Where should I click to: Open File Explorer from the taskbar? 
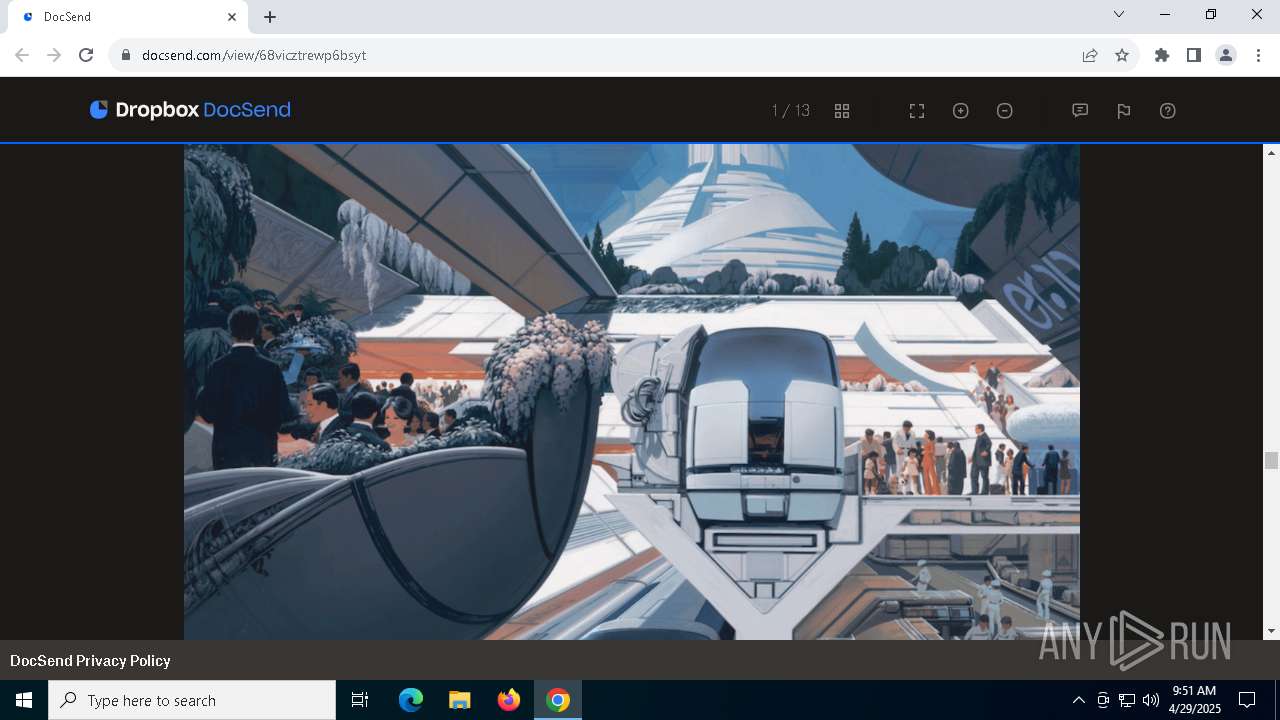pos(460,700)
